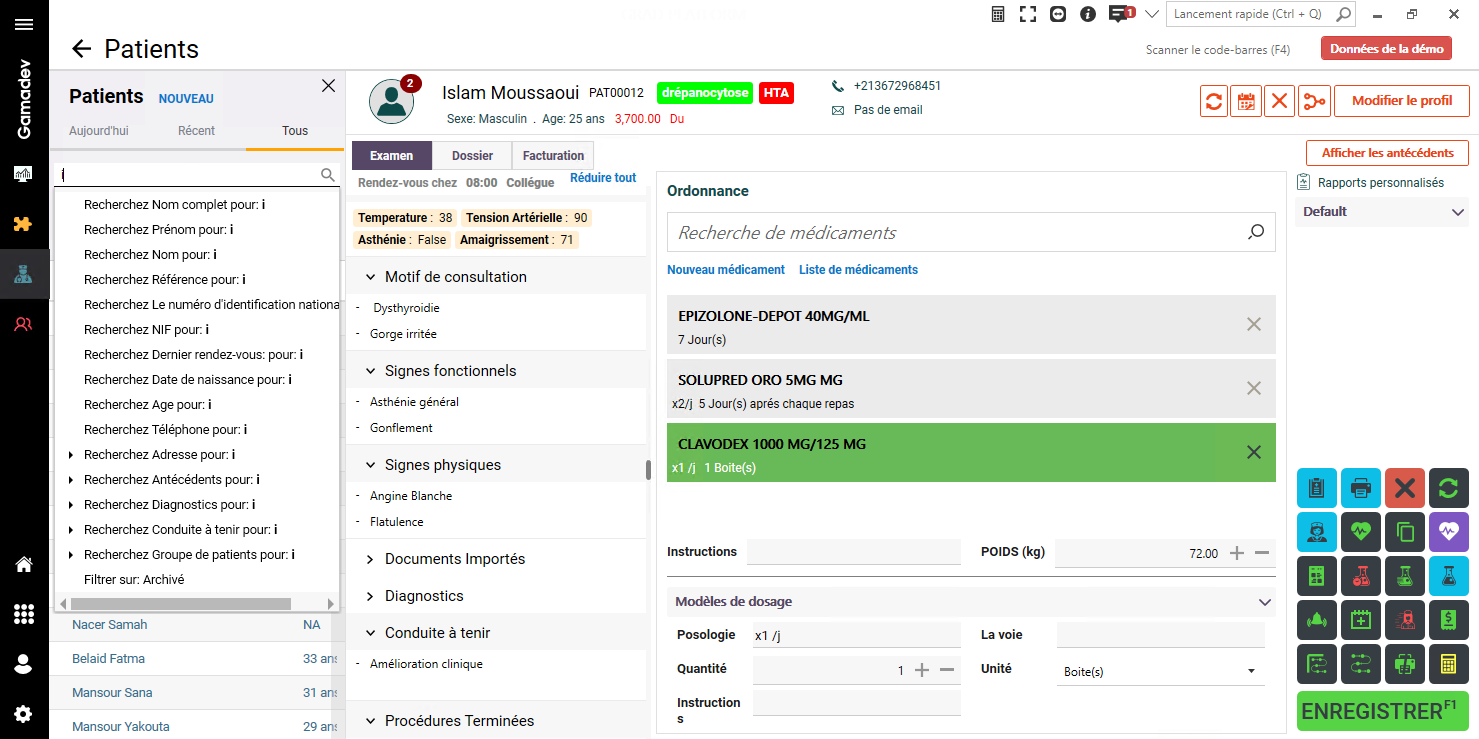Click the Afficher les antécédents button
Viewport: 1479px width, 739px height.
[1387, 153]
